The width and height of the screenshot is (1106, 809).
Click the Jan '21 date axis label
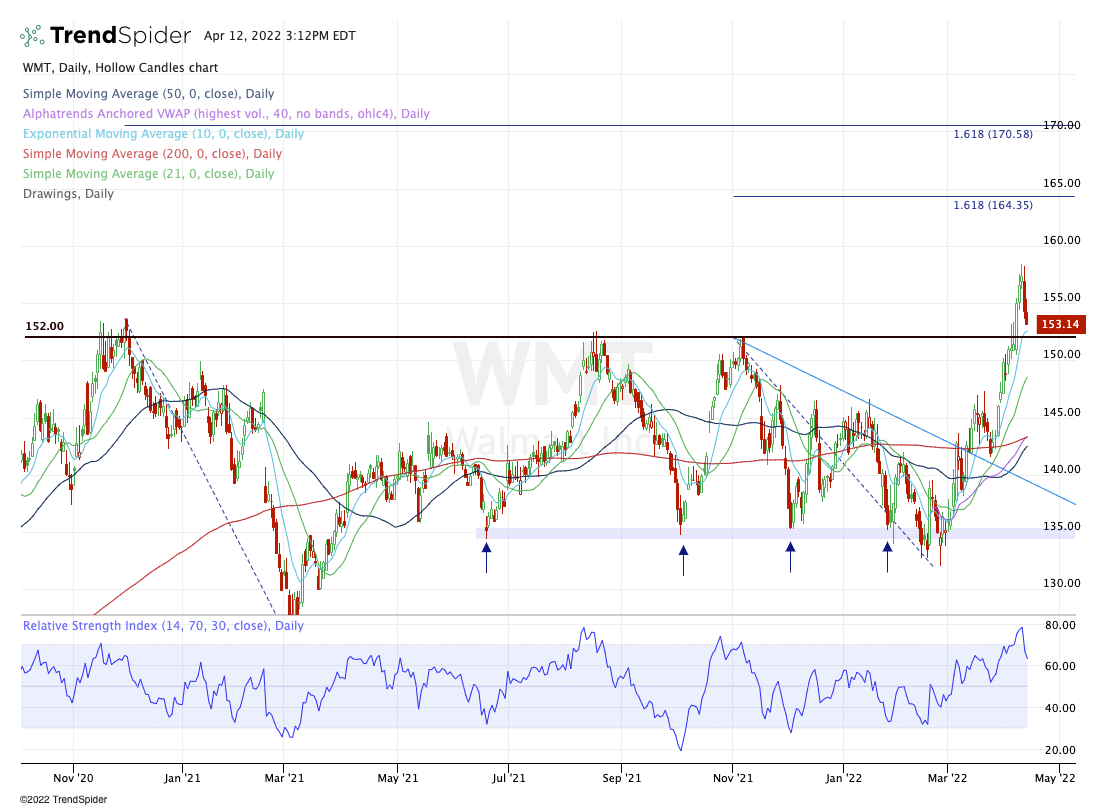182,778
